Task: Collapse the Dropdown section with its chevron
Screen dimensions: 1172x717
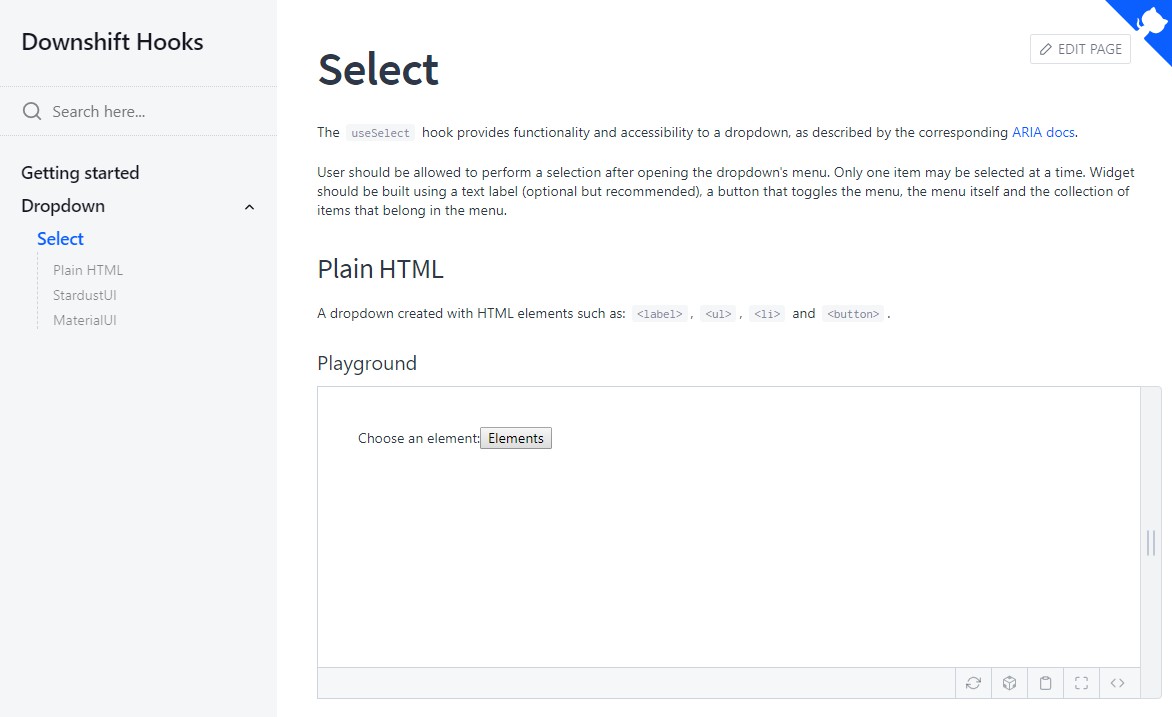Action: (x=249, y=207)
